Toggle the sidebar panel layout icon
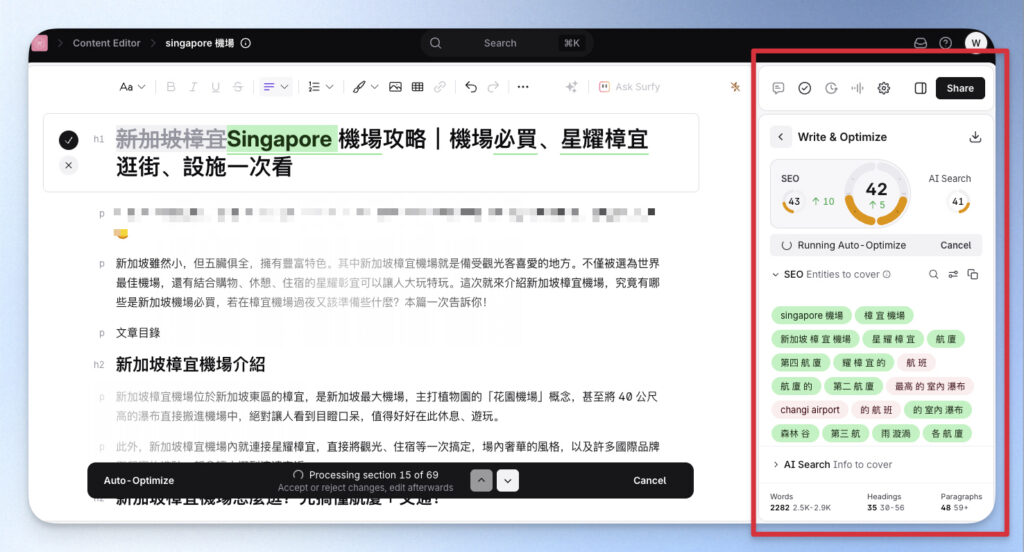The height and width of the screenshot is (552, 1024). point(920,88)
